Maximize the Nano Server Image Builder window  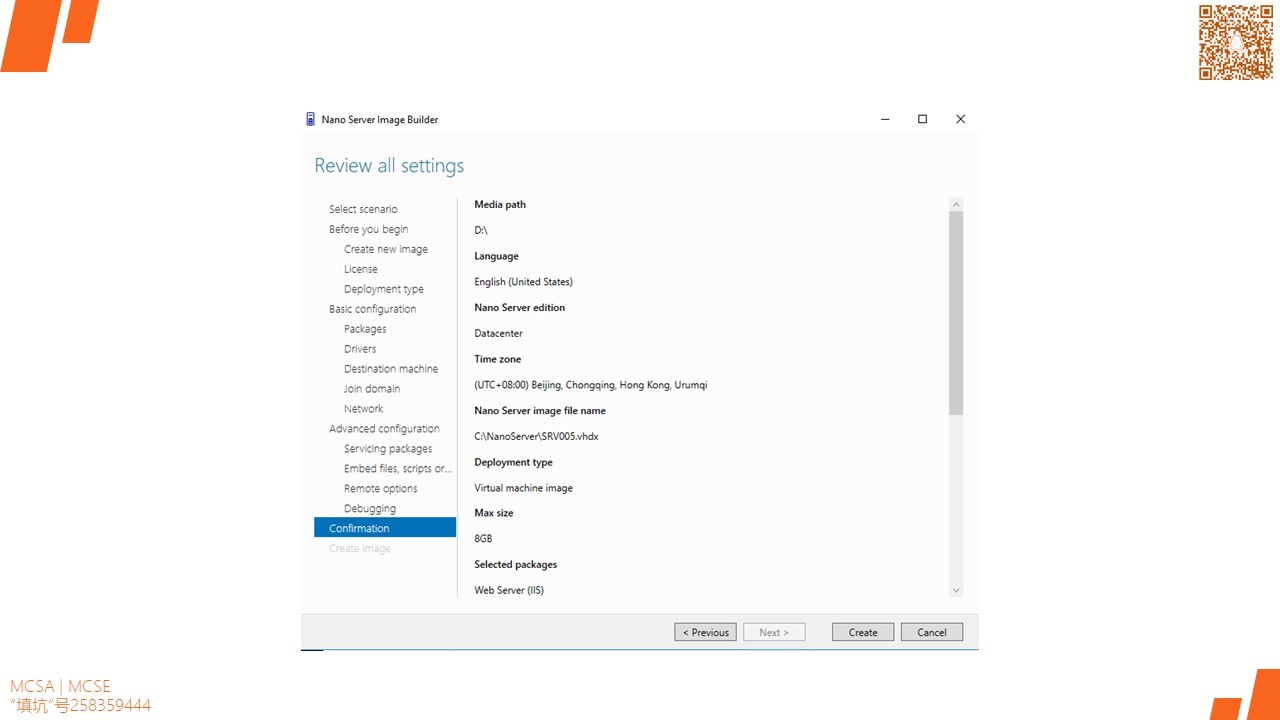(922, 119)
